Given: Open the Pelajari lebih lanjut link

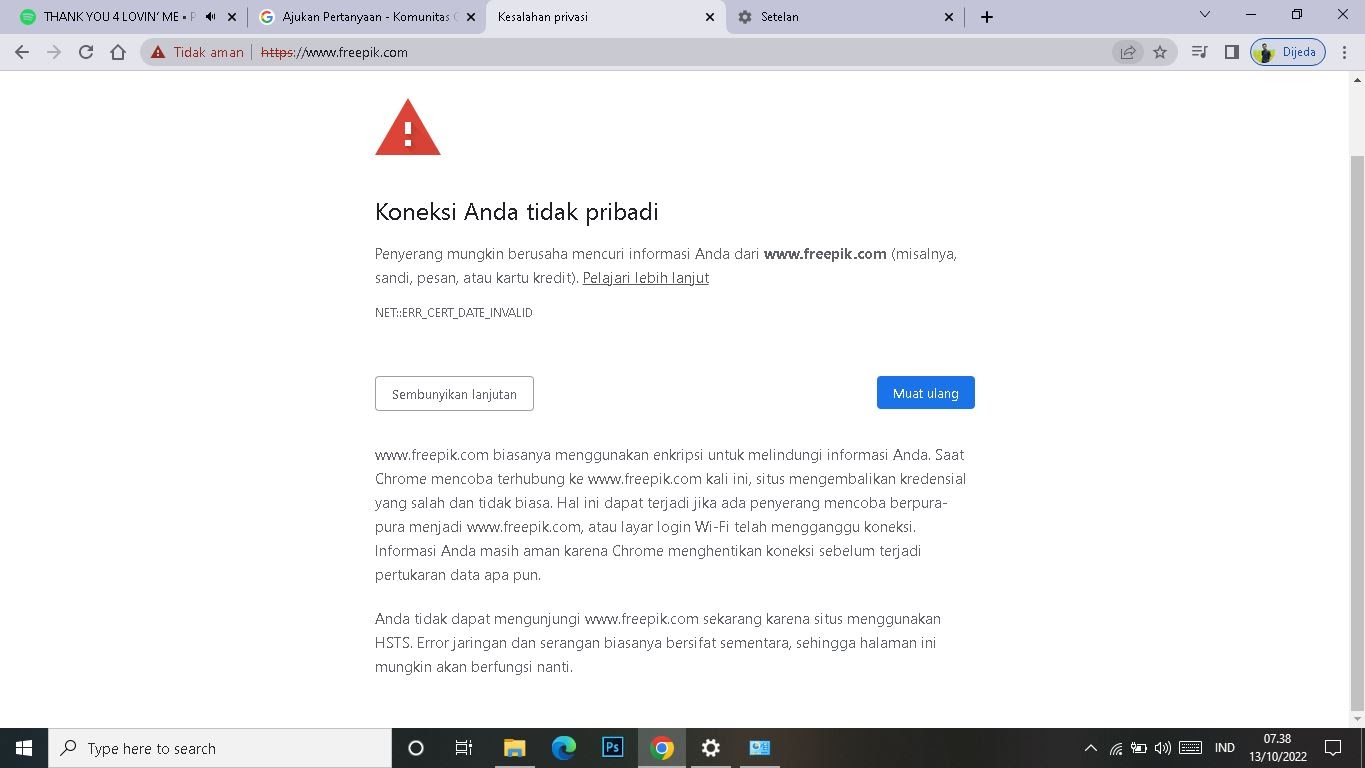Looking at the screenshot, I should tap(646, 278).
